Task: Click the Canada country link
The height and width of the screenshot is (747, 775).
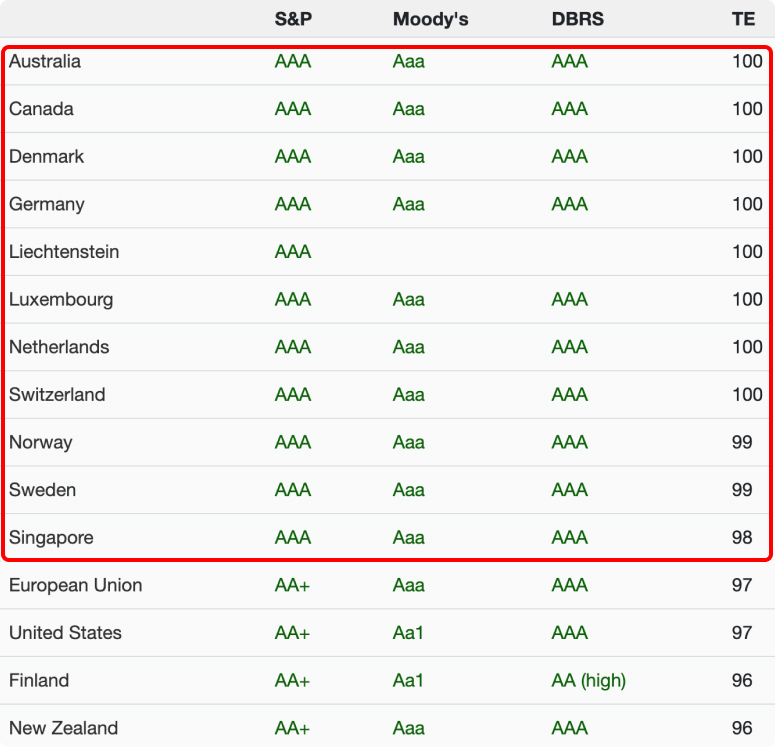Action: point(41,109)
